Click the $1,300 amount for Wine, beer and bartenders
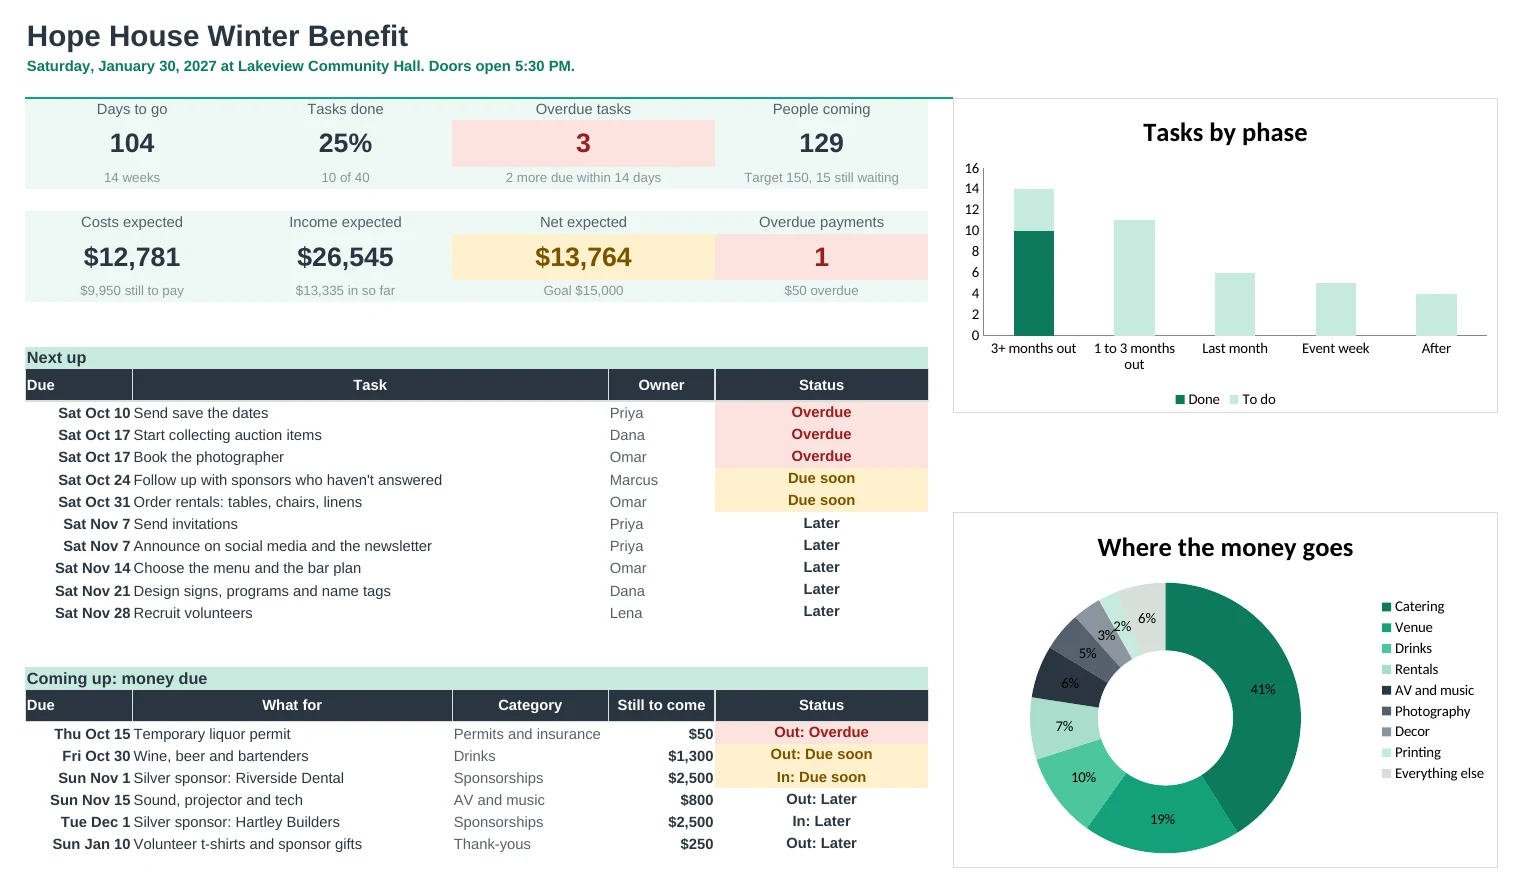1522x892 pixels. pyautogui.click(x=690, y=756)
